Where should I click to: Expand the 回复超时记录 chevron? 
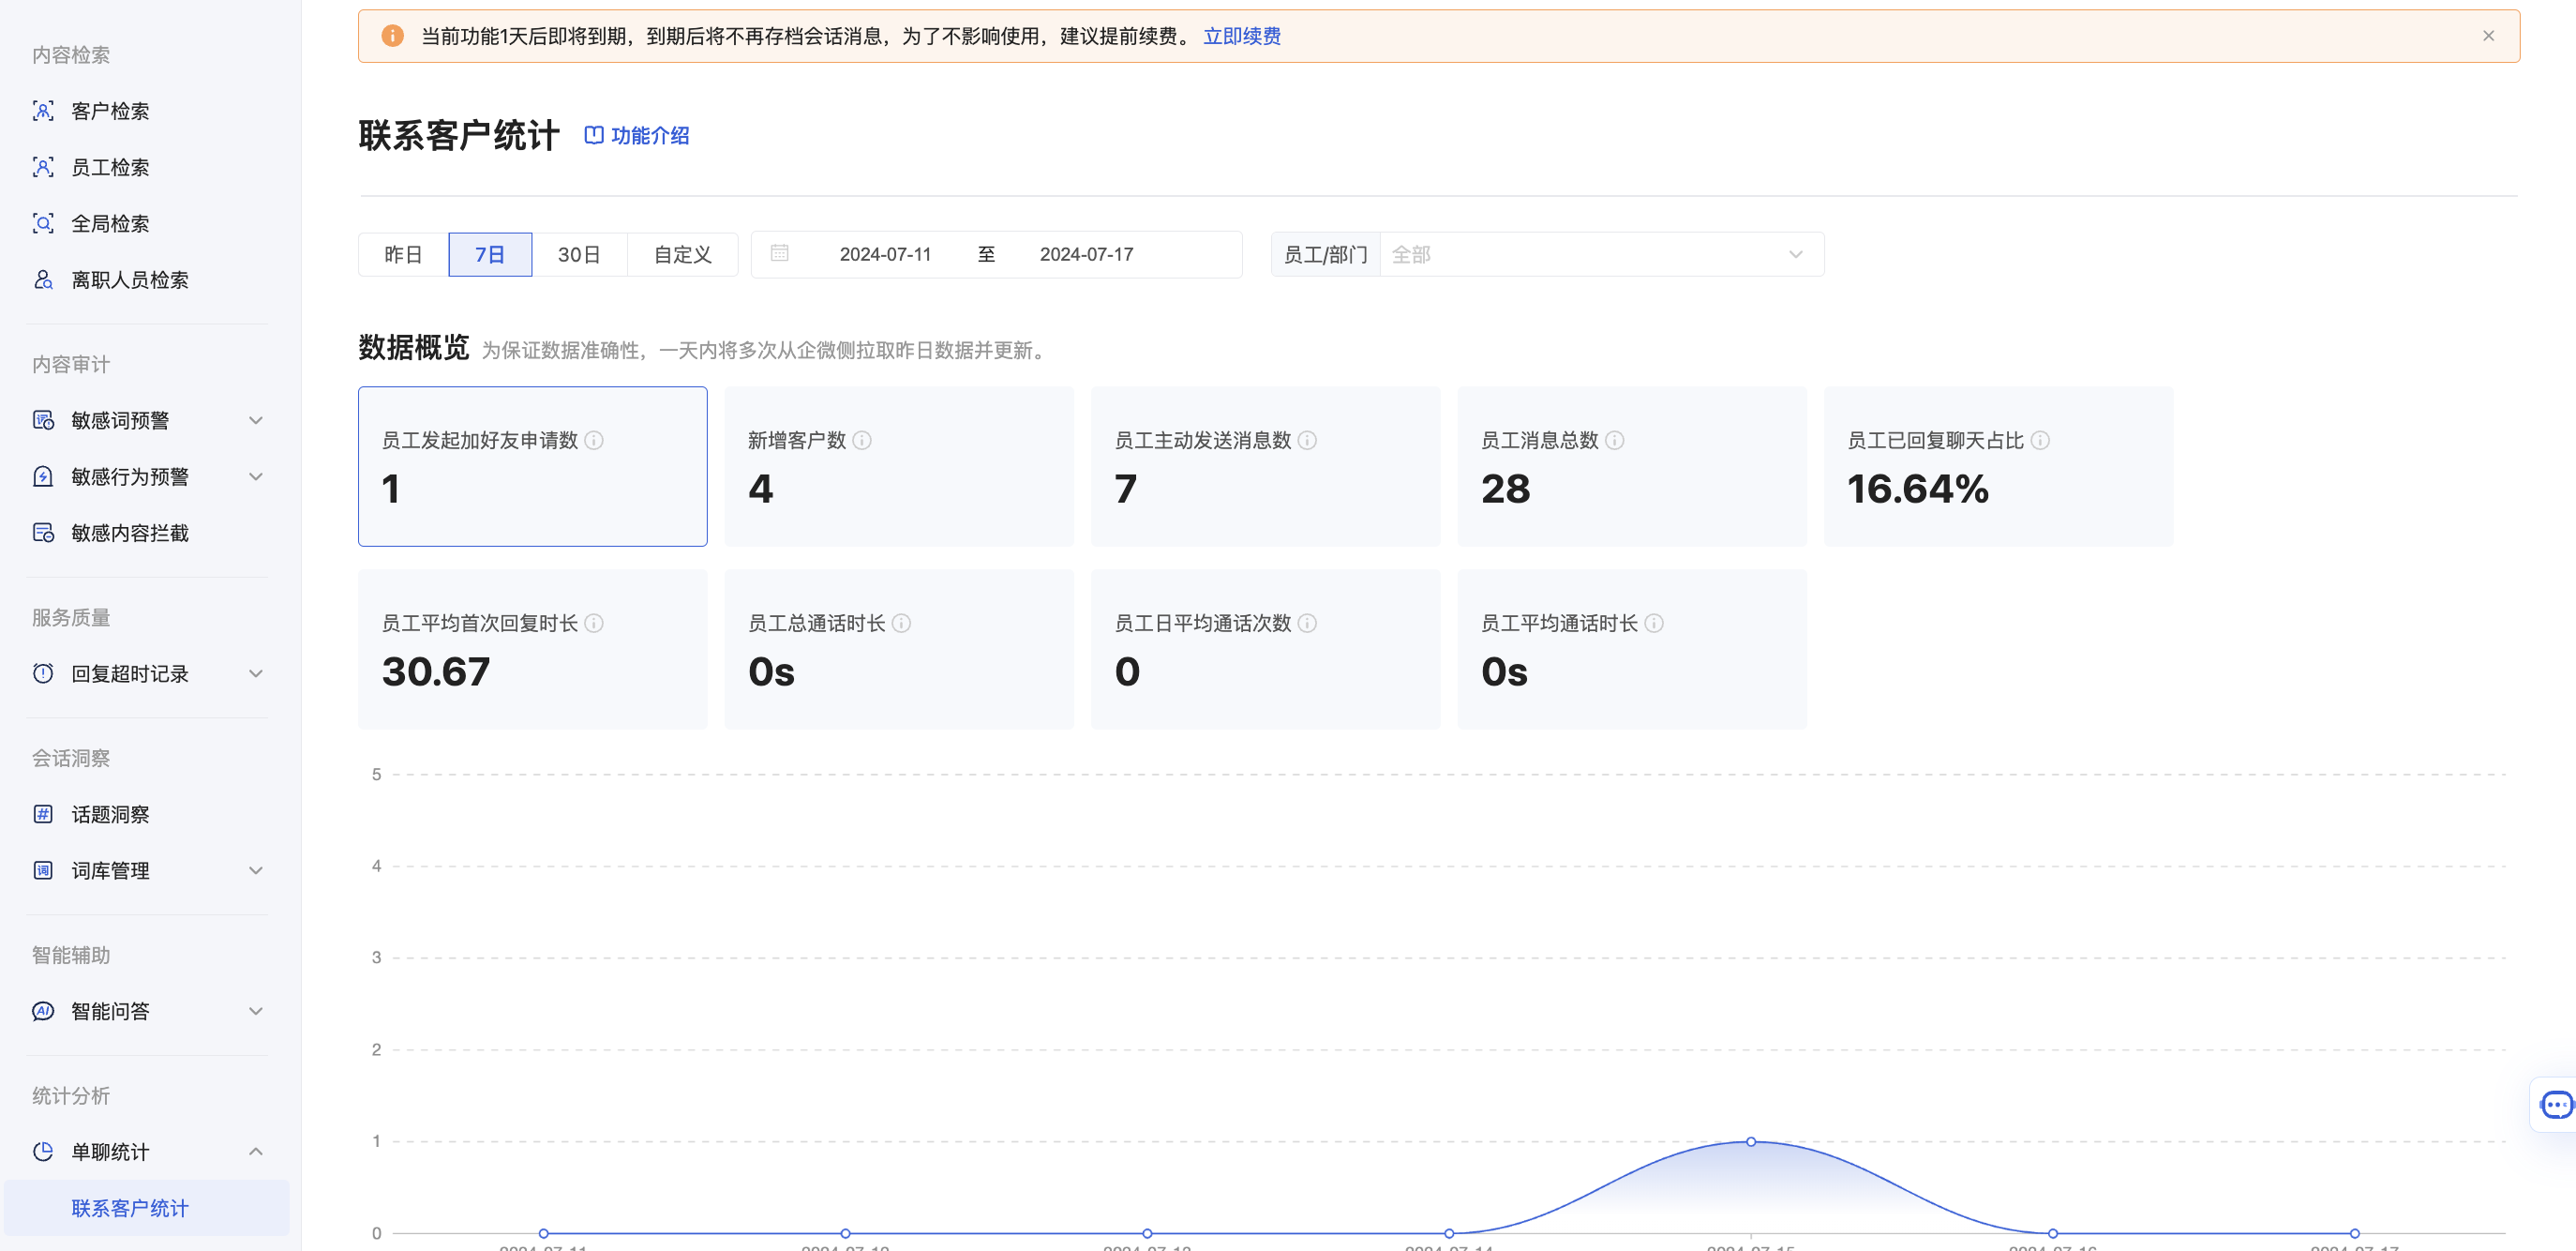[x=256, y=673]
